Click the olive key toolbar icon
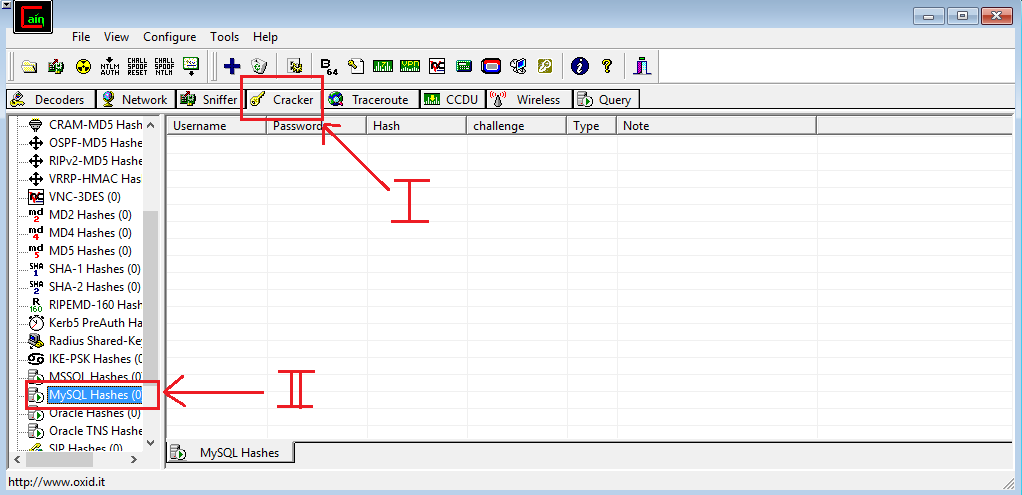This screenshot has width=1022, height=495. pyautogui.click(x=545, y=66)
